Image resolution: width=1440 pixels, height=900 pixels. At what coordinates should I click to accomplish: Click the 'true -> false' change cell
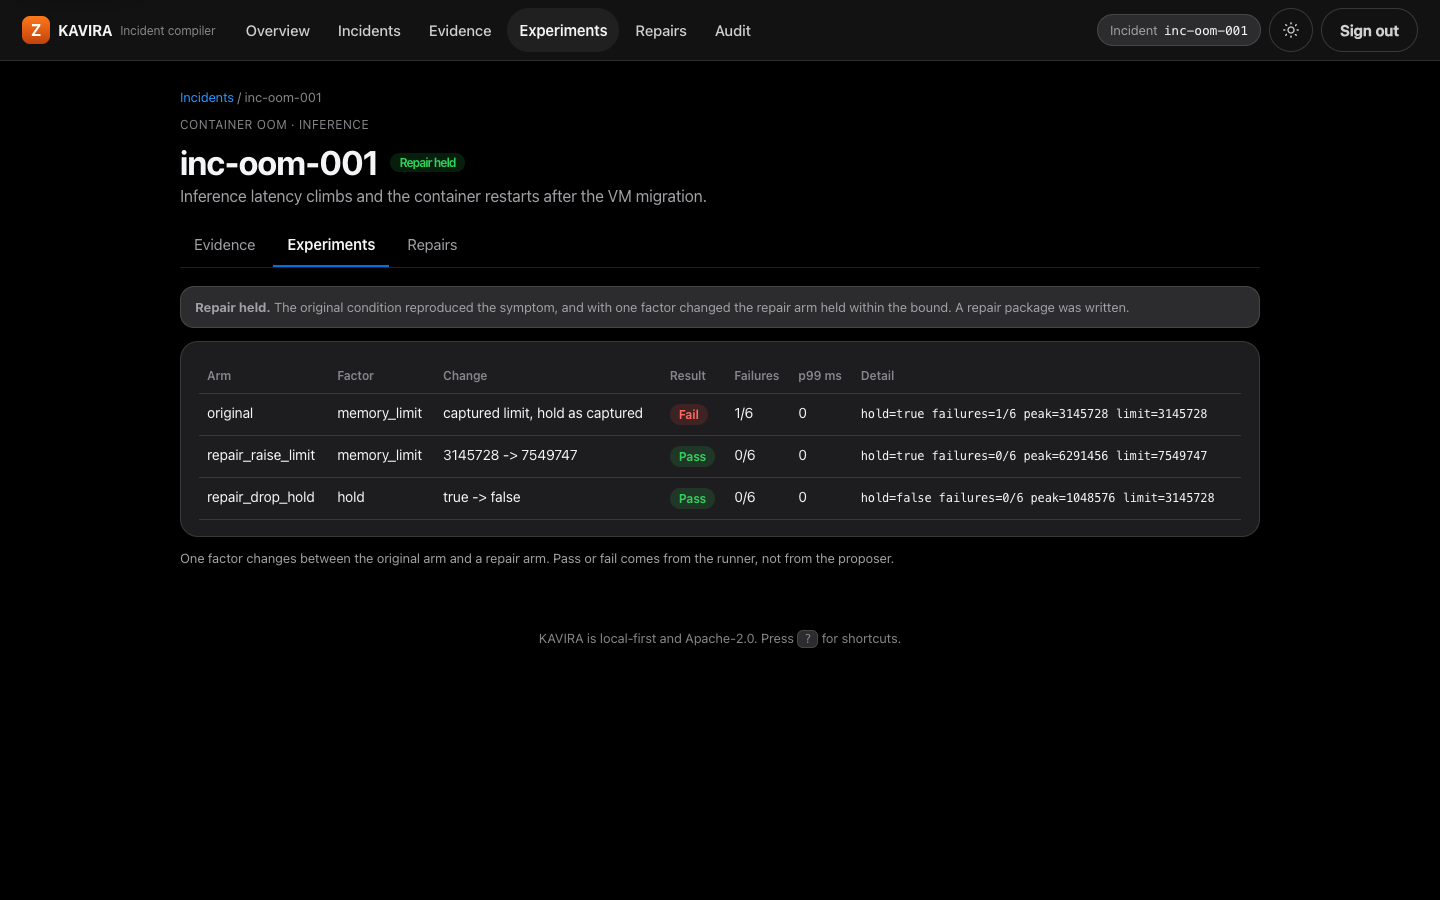point(482,497)
